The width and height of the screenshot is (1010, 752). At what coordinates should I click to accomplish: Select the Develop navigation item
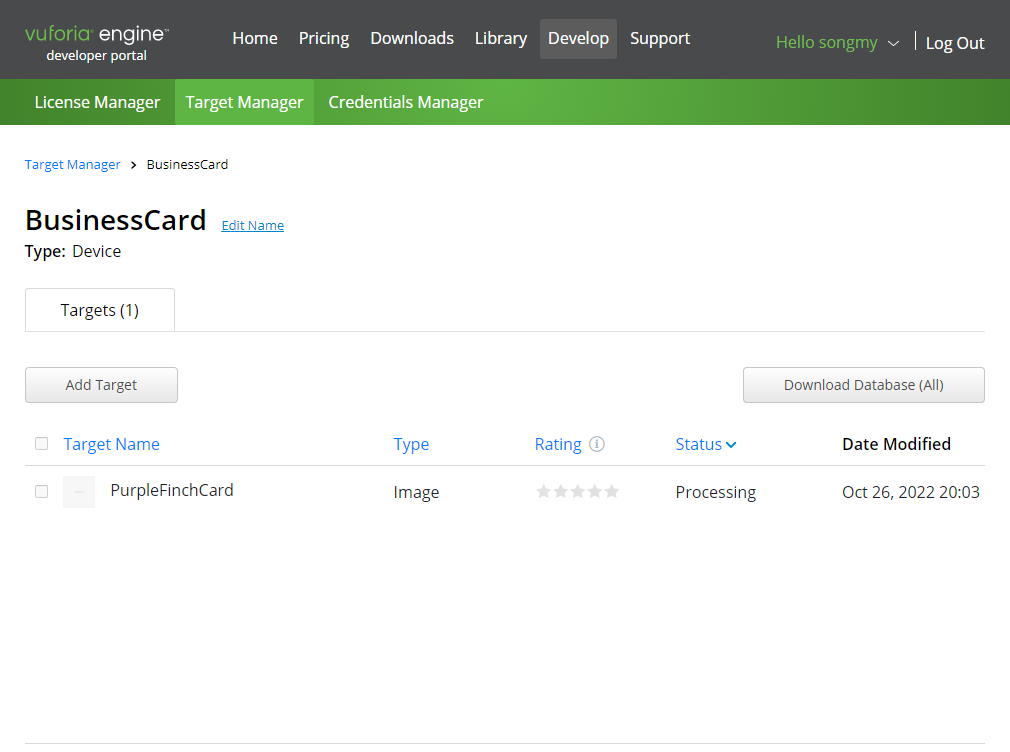click(x=578, y=39)
